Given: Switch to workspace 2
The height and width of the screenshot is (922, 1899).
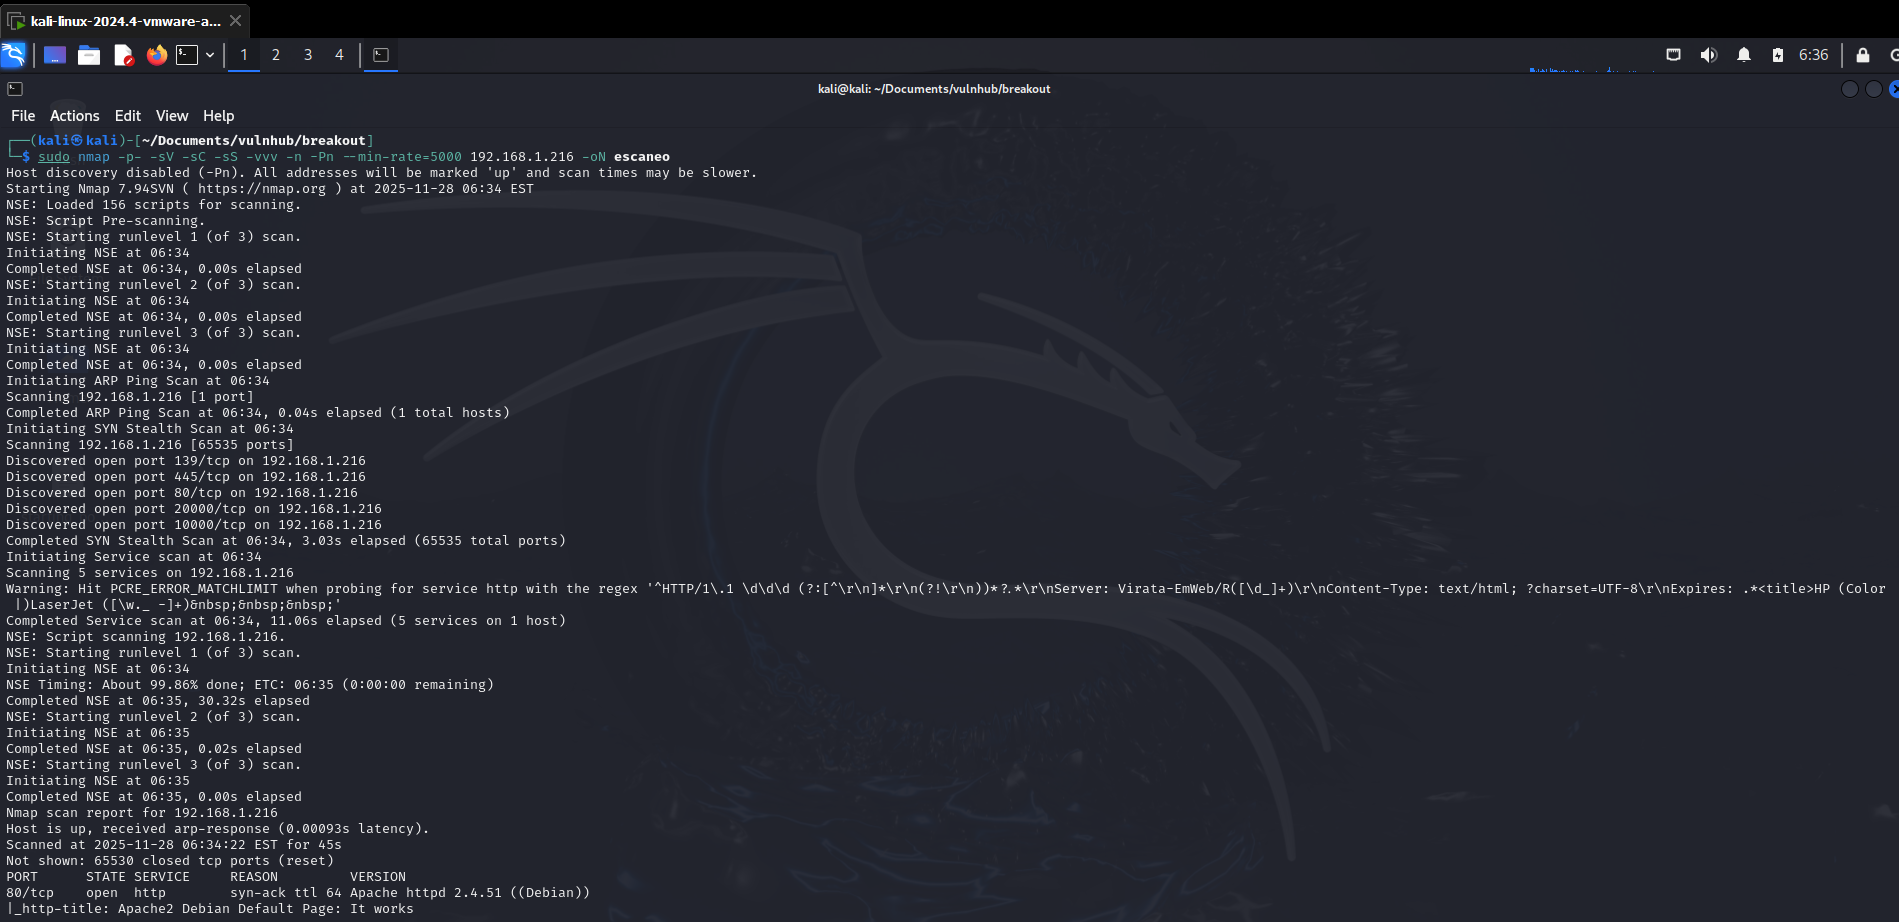Looking at the screenshot, I should pos(276,55).
